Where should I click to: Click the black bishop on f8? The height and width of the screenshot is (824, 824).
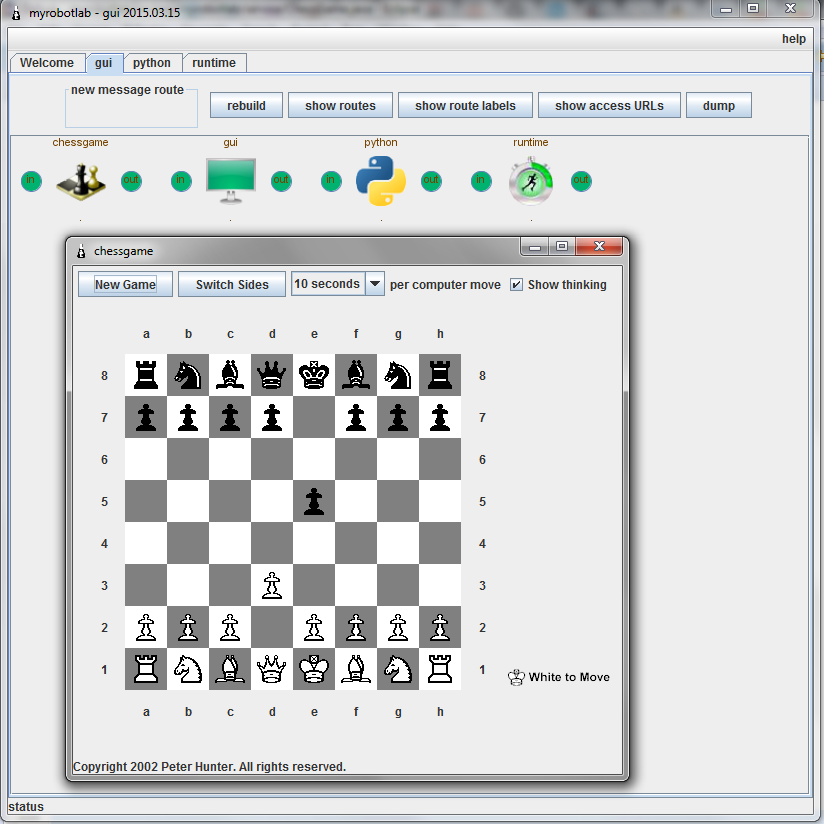356,375
